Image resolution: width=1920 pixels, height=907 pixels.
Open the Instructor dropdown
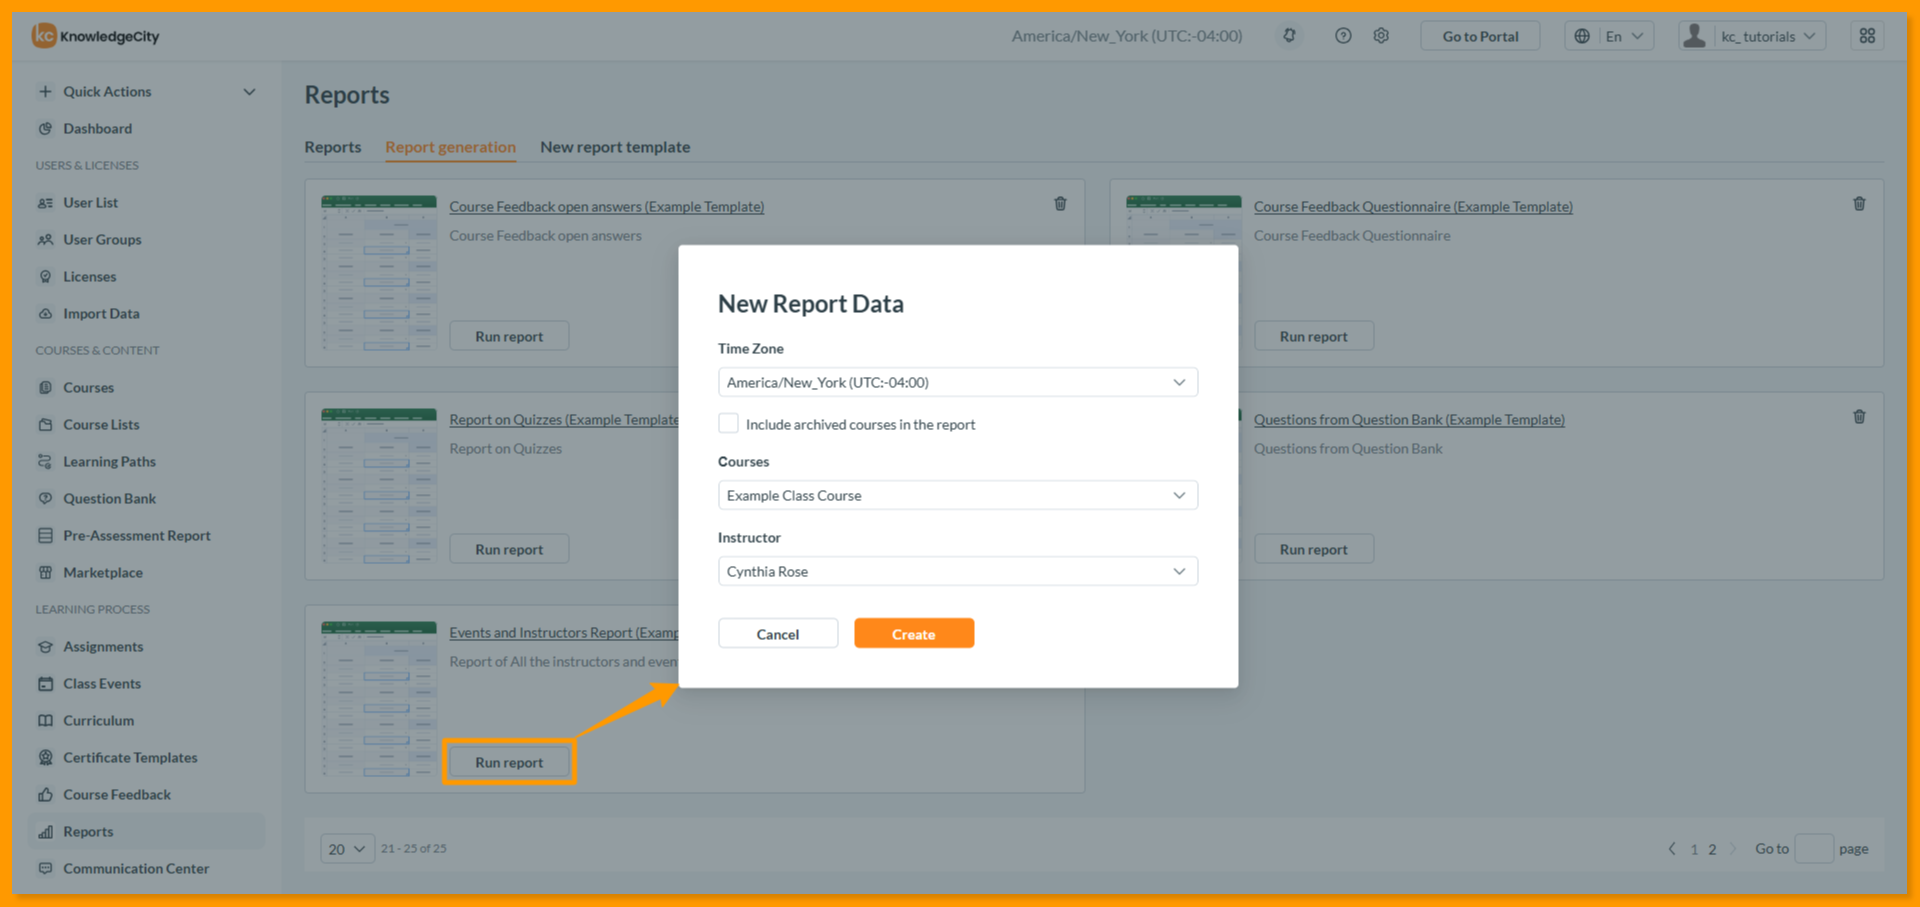(957, 571)
